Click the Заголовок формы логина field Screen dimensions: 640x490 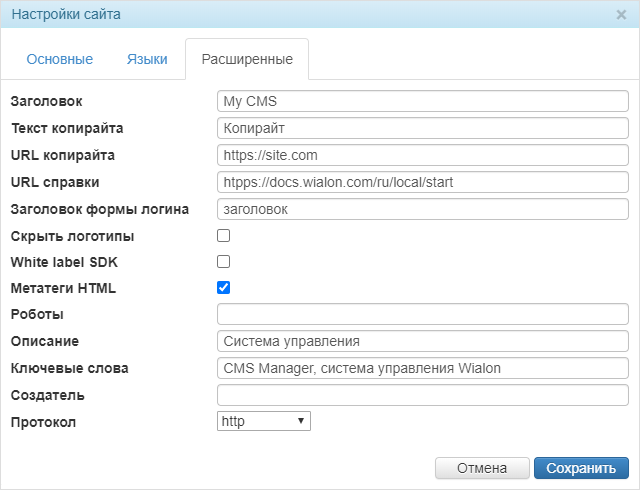click(422, 209)
